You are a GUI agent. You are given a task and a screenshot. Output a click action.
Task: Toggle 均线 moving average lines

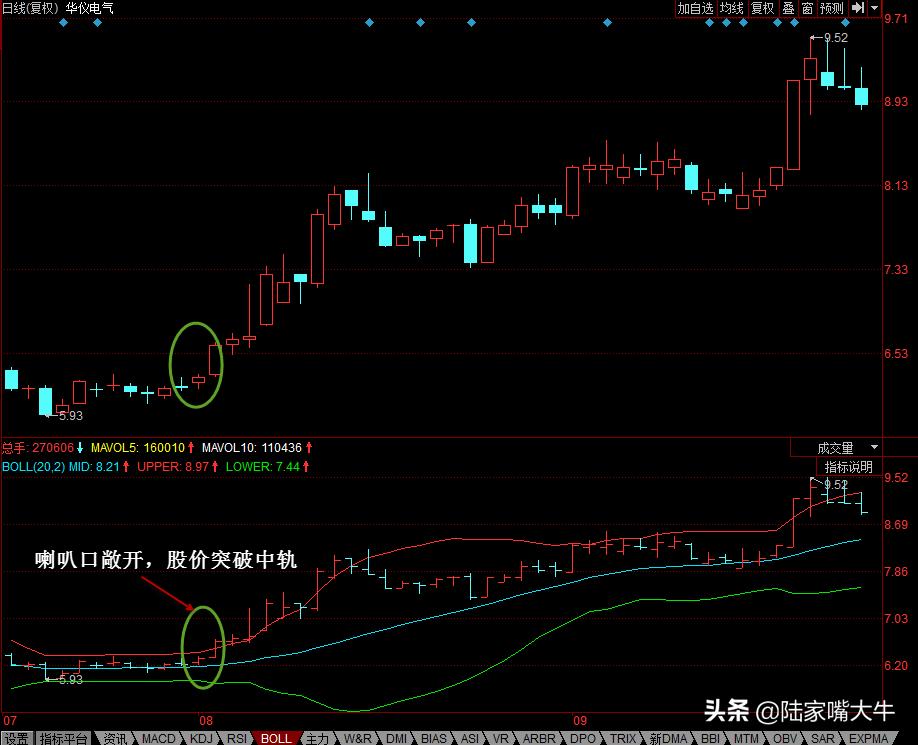pos(731,8)
